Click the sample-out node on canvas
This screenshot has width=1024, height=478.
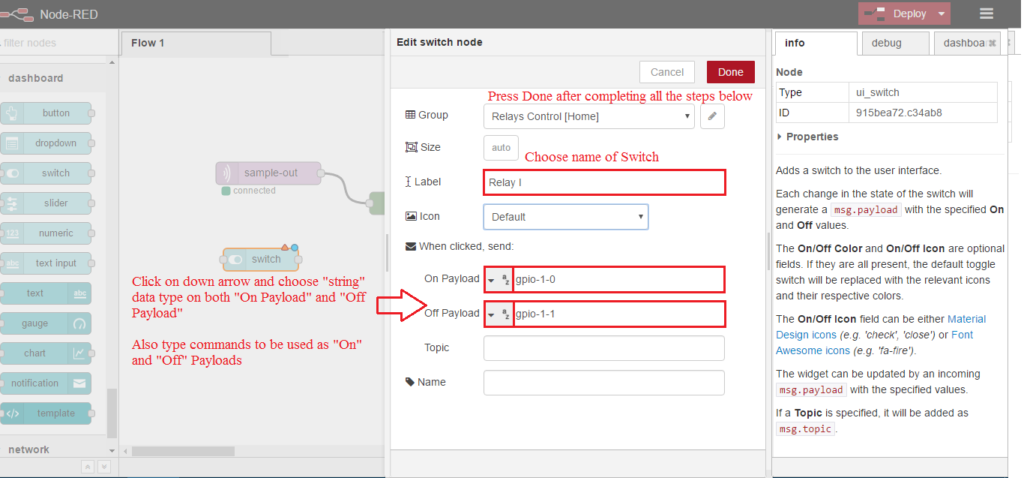[269, 173]
